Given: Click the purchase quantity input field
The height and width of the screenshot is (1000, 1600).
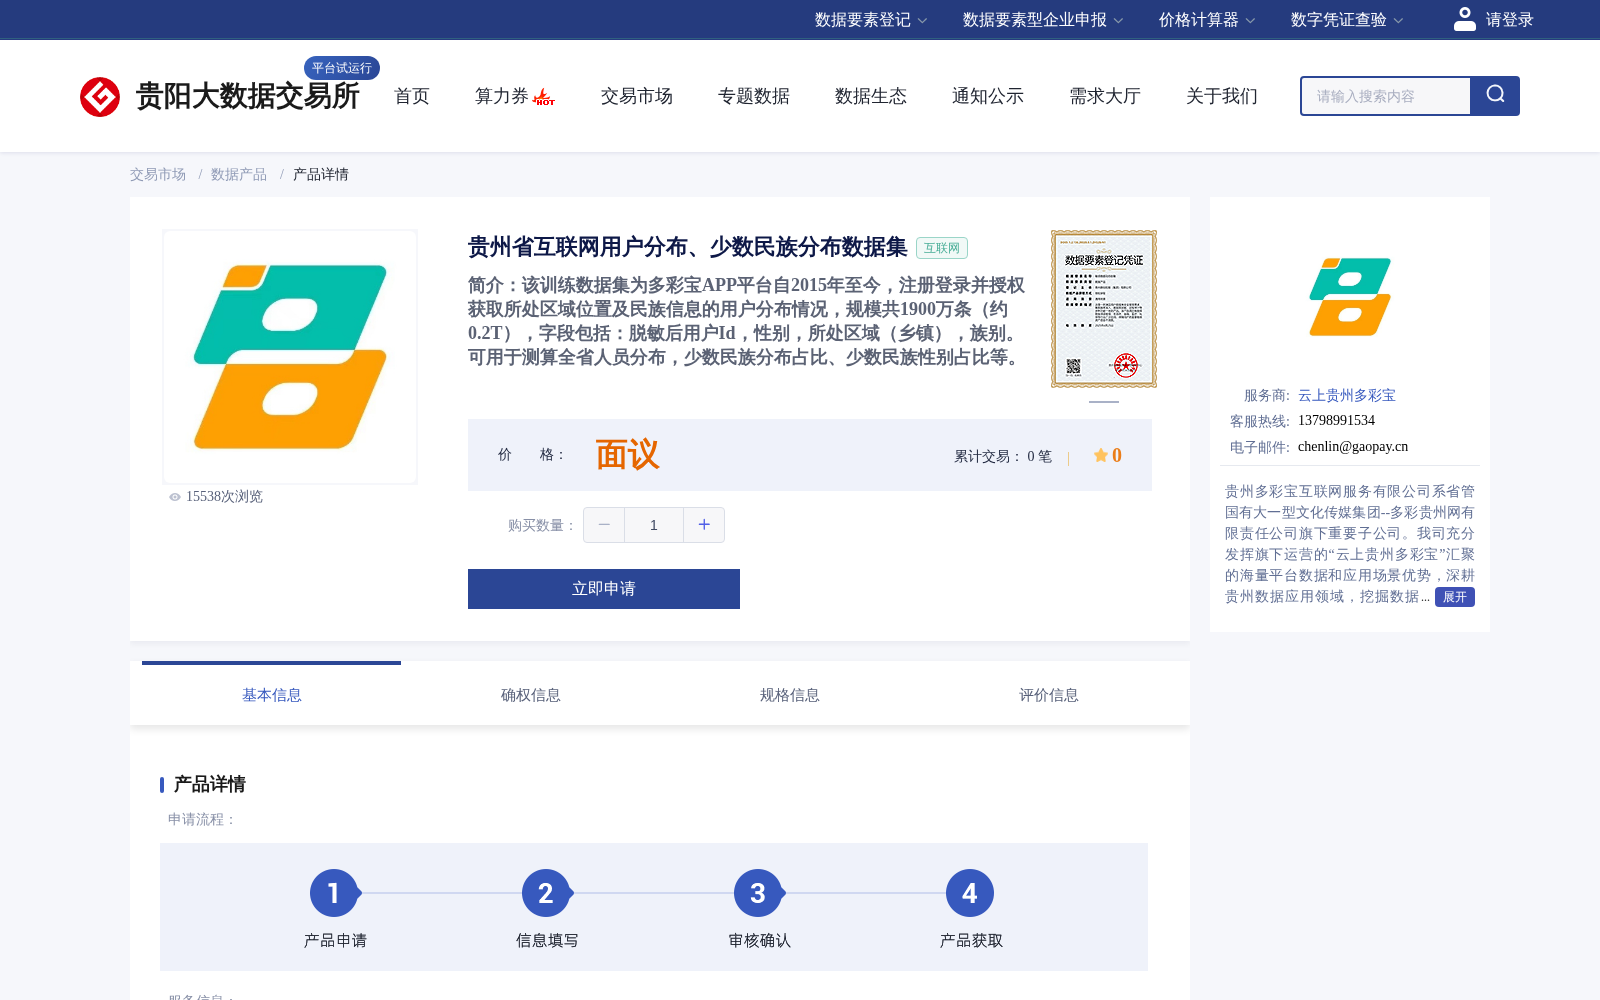Looking at the screenshot, I should coord(654,525).
